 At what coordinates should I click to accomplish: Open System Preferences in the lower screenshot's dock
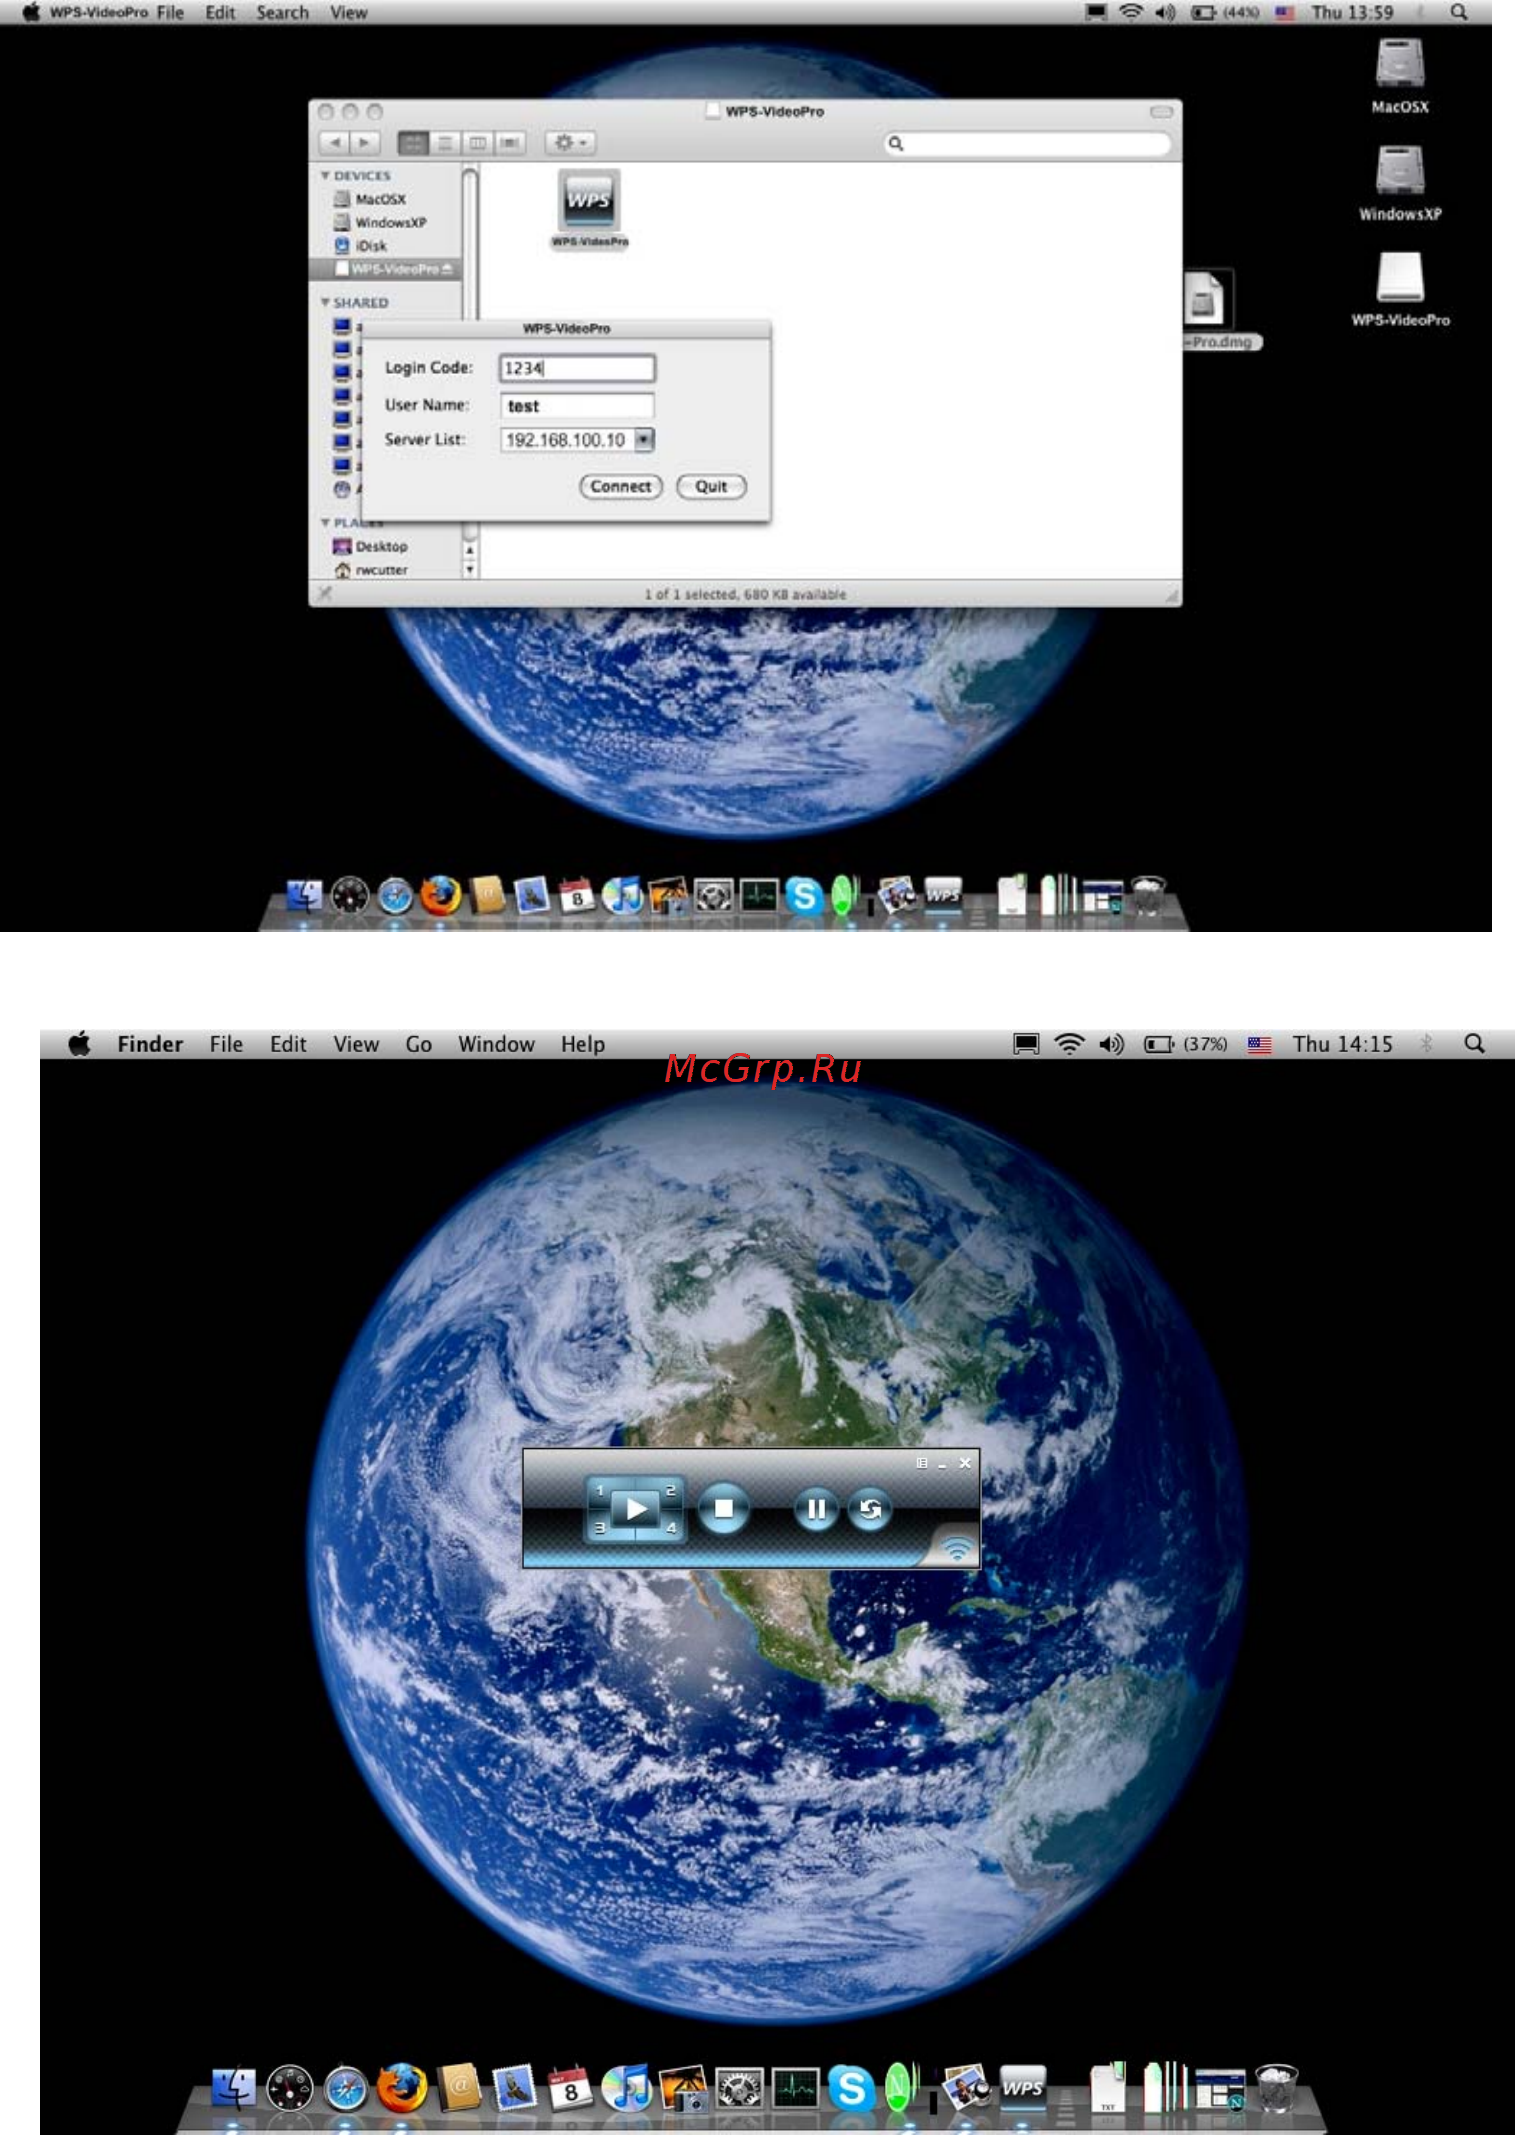pyautogui.click(x=739, y=2088)
